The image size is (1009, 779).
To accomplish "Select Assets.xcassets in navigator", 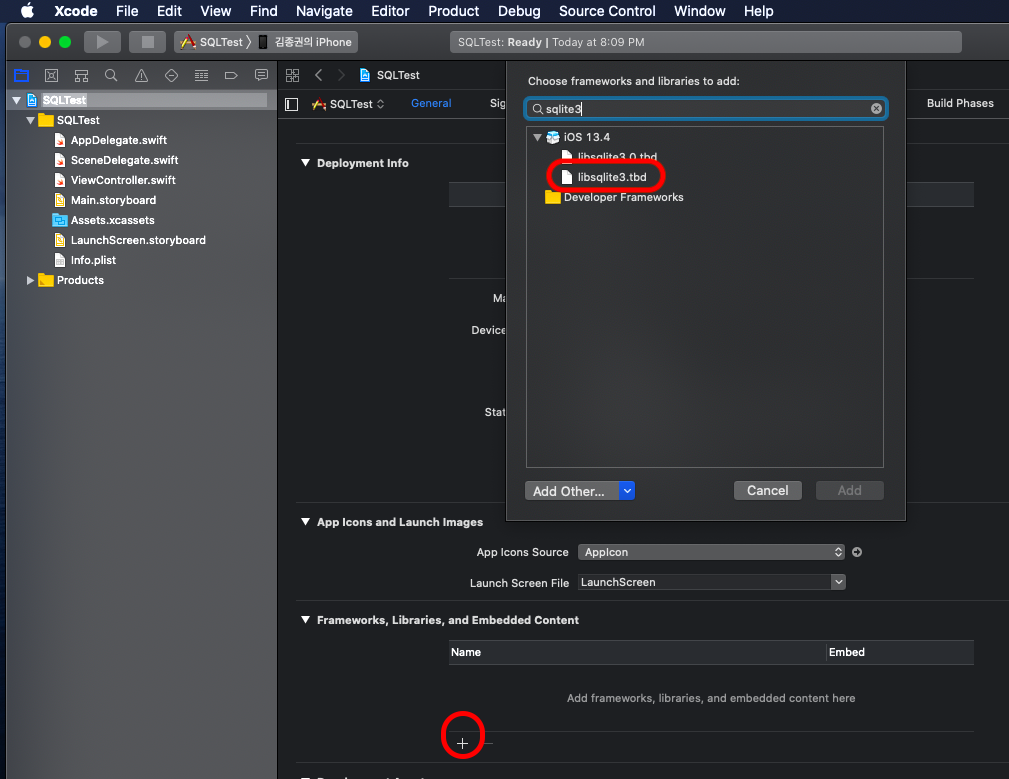I will [112, 220].
